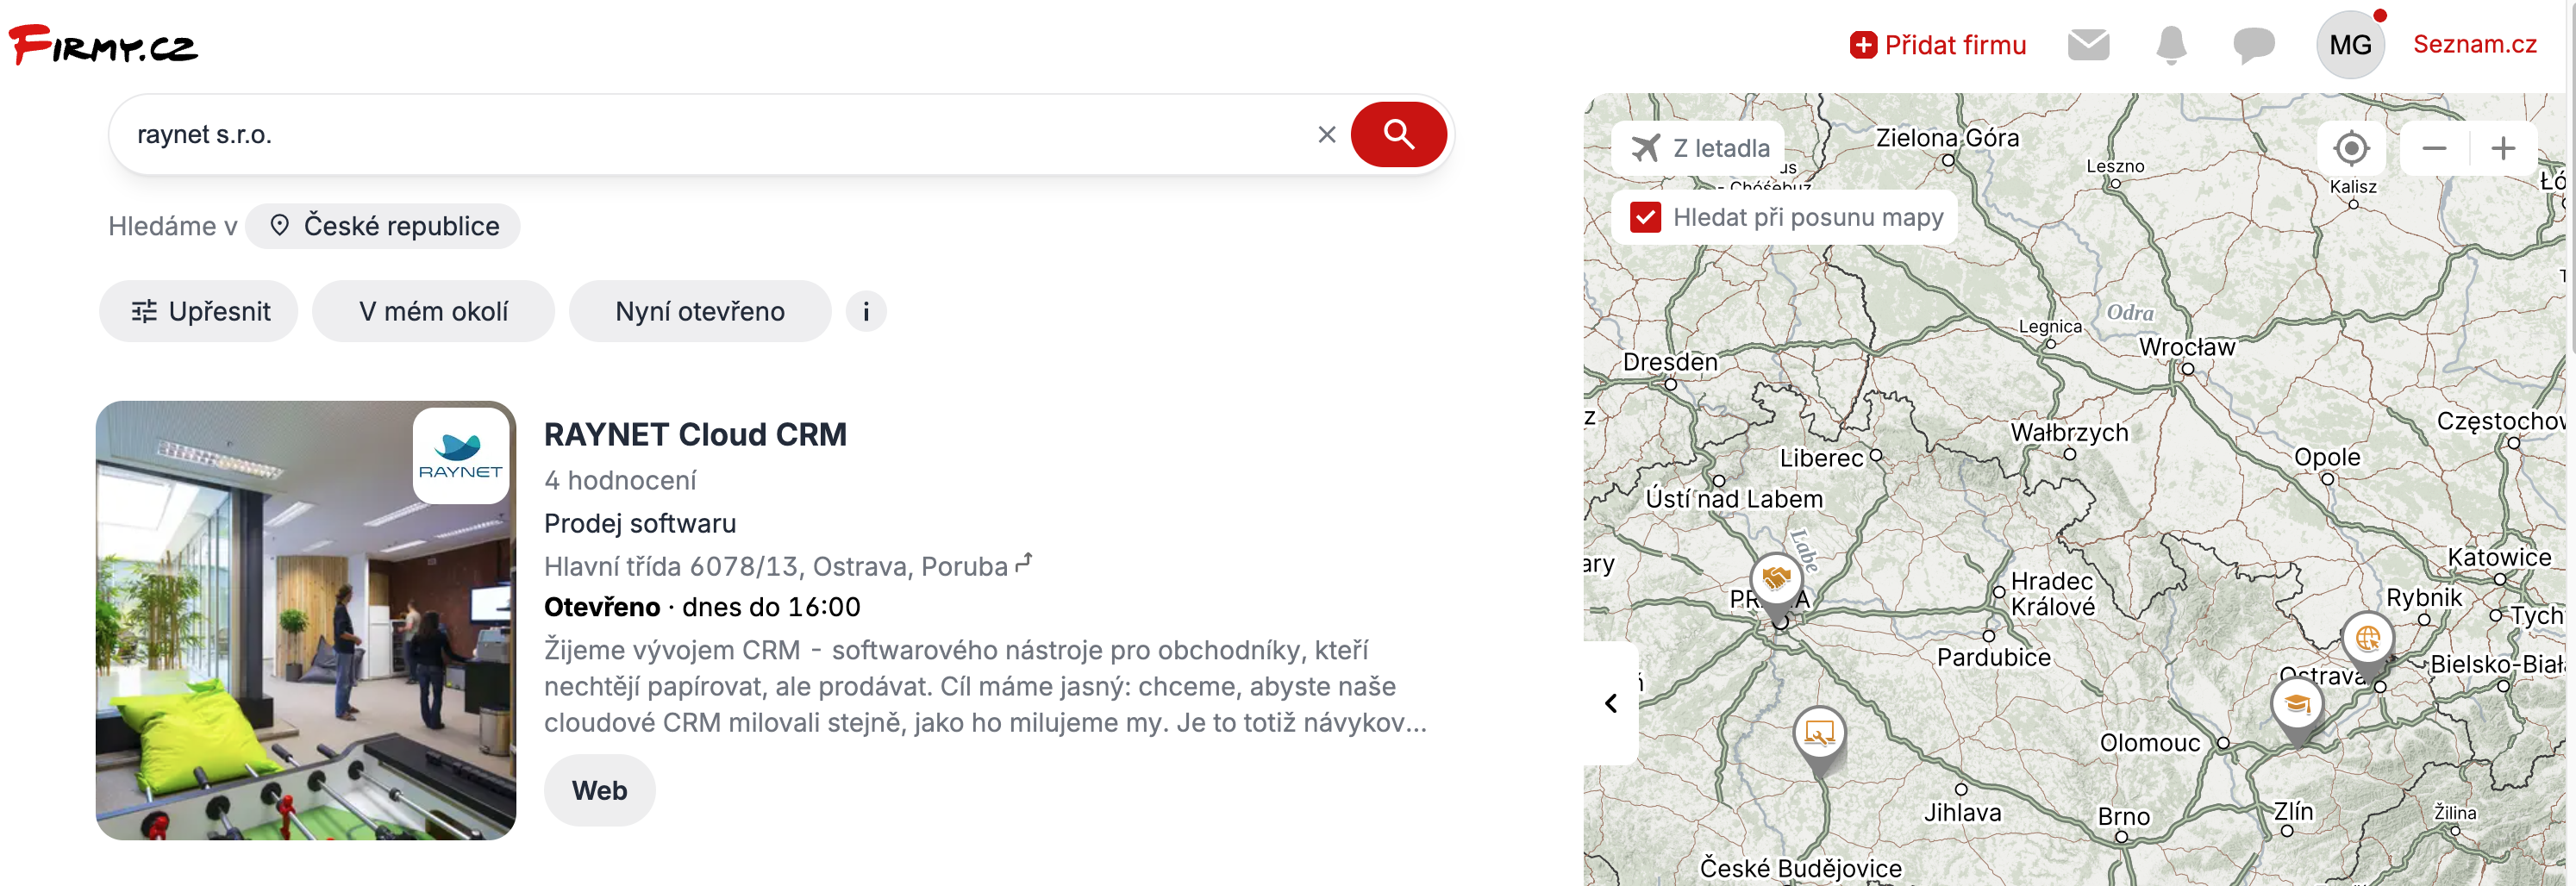Click the Liberec label on map

[x=1821, y=458]
